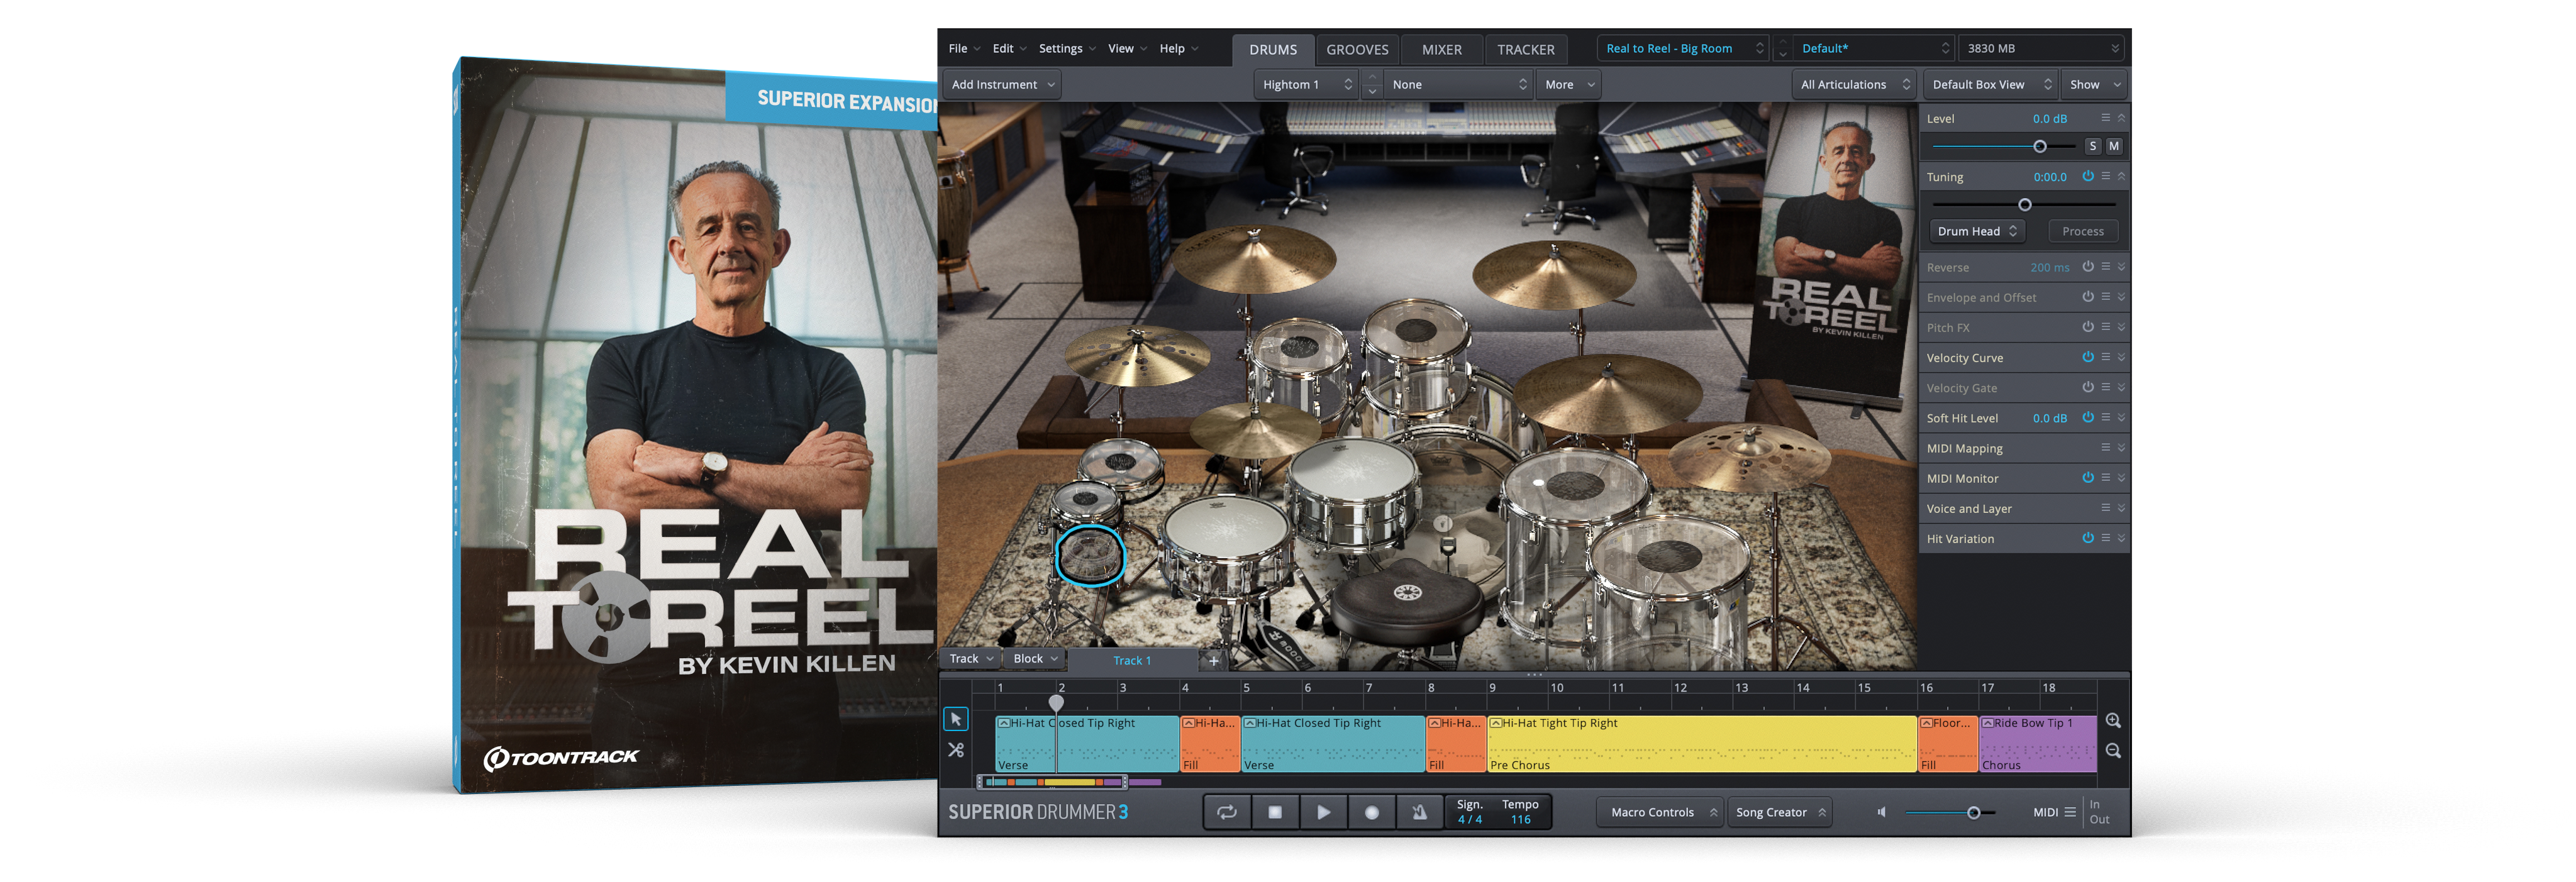Select the arrow pointer tool in timeline
The width and height of the screenshot is (2576, 882).
coord(955,719)
